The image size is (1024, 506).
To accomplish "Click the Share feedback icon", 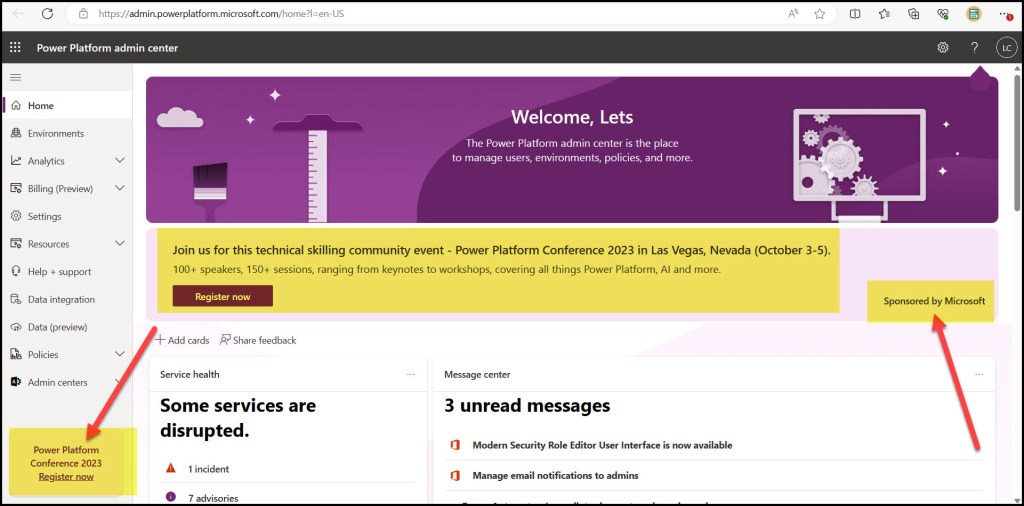I will (x=226, y=340).
